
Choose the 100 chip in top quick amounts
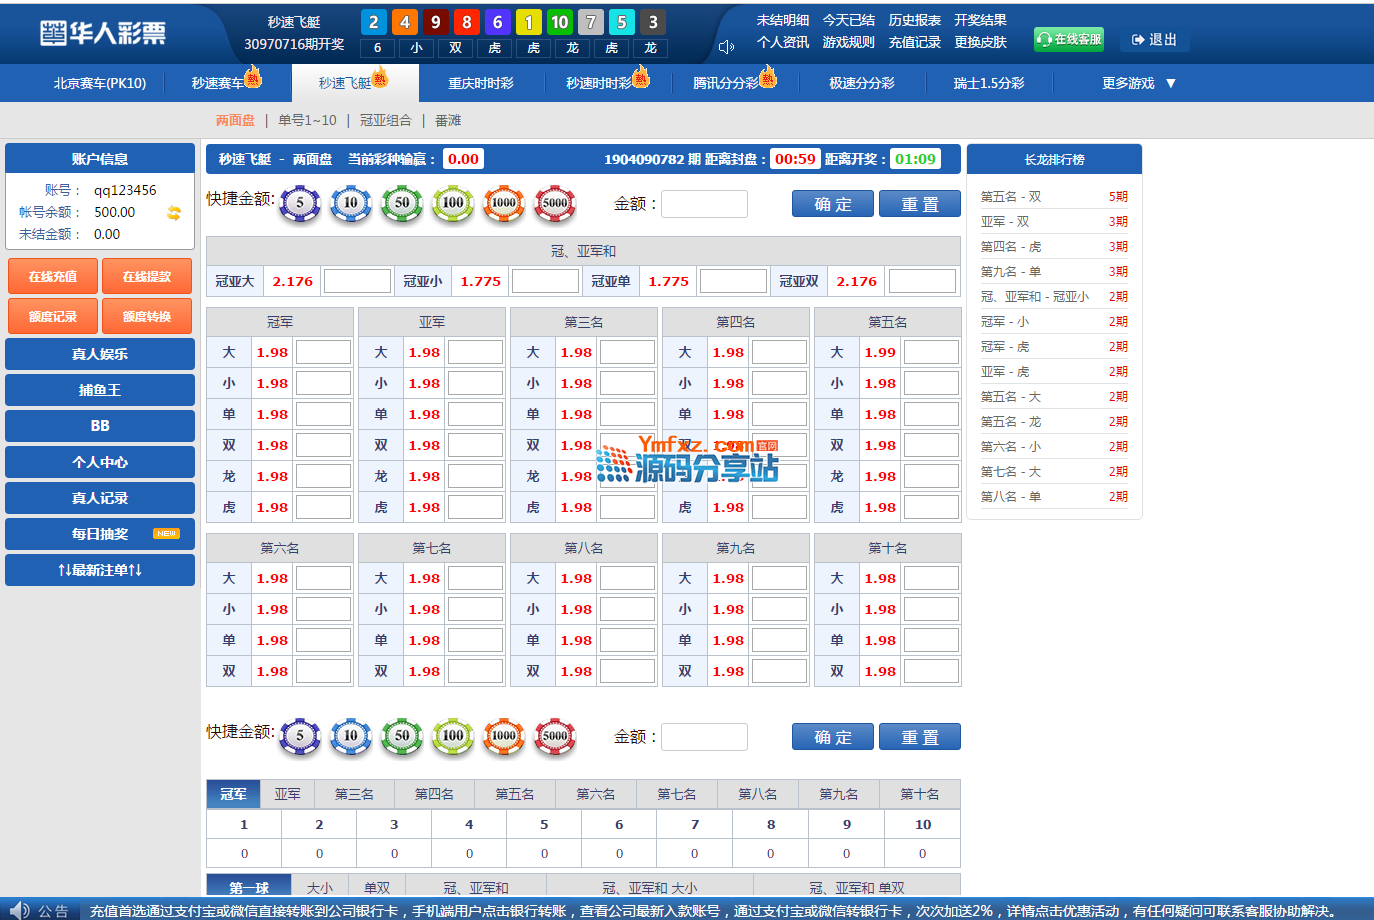(x=453, y=203)
